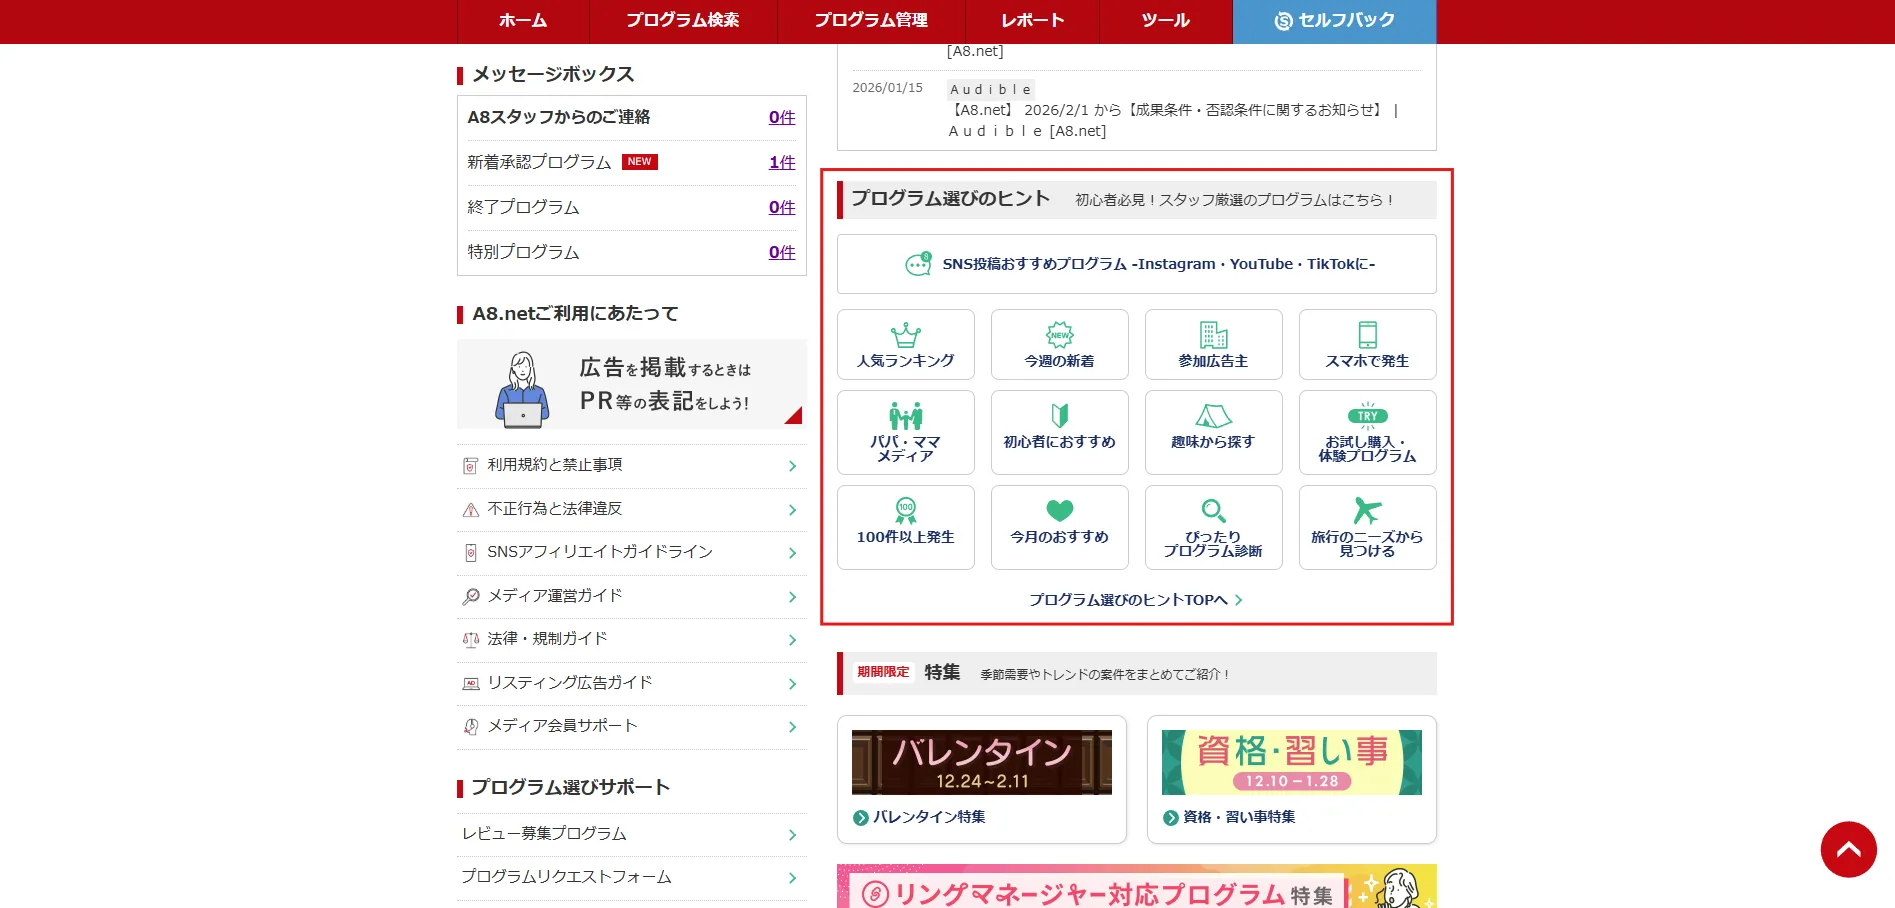The image size is (1895, 908).
Task: Select 参加広告主 building icon tile
Action: point(1213,344)
